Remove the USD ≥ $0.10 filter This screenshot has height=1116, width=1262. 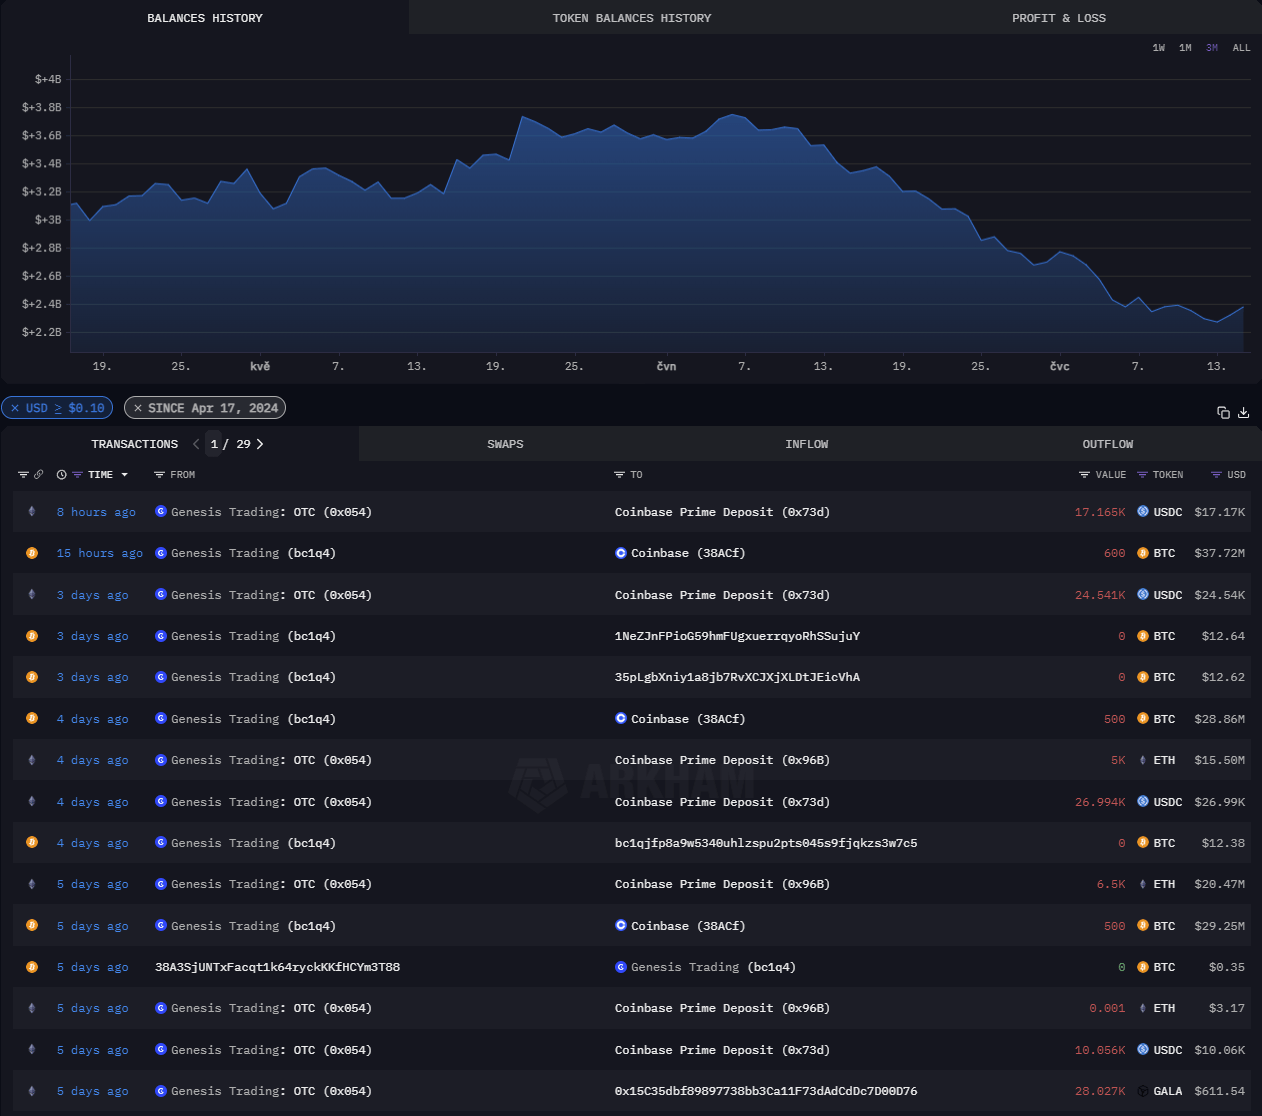[15, 408]
